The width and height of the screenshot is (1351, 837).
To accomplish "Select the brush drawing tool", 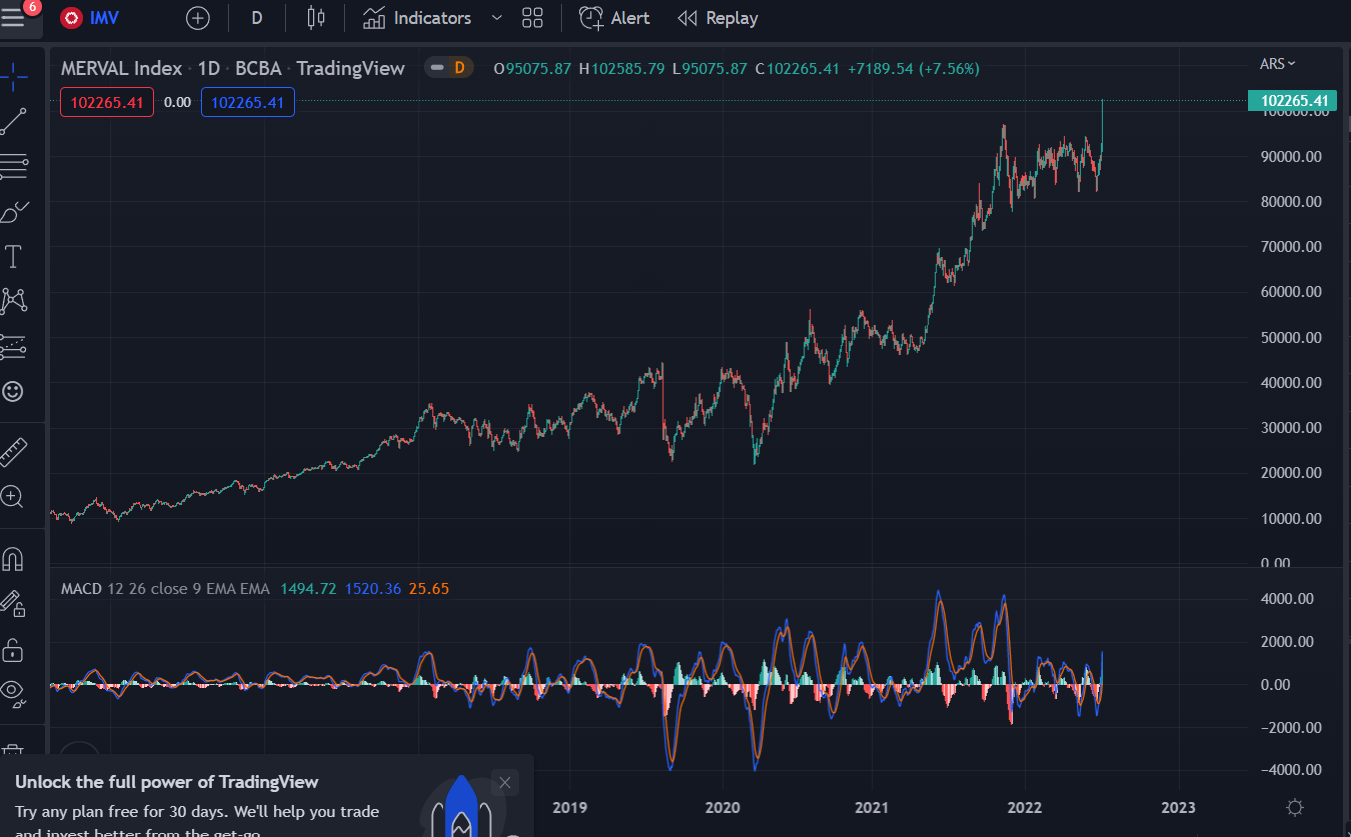I will click(x=14, y=212).
